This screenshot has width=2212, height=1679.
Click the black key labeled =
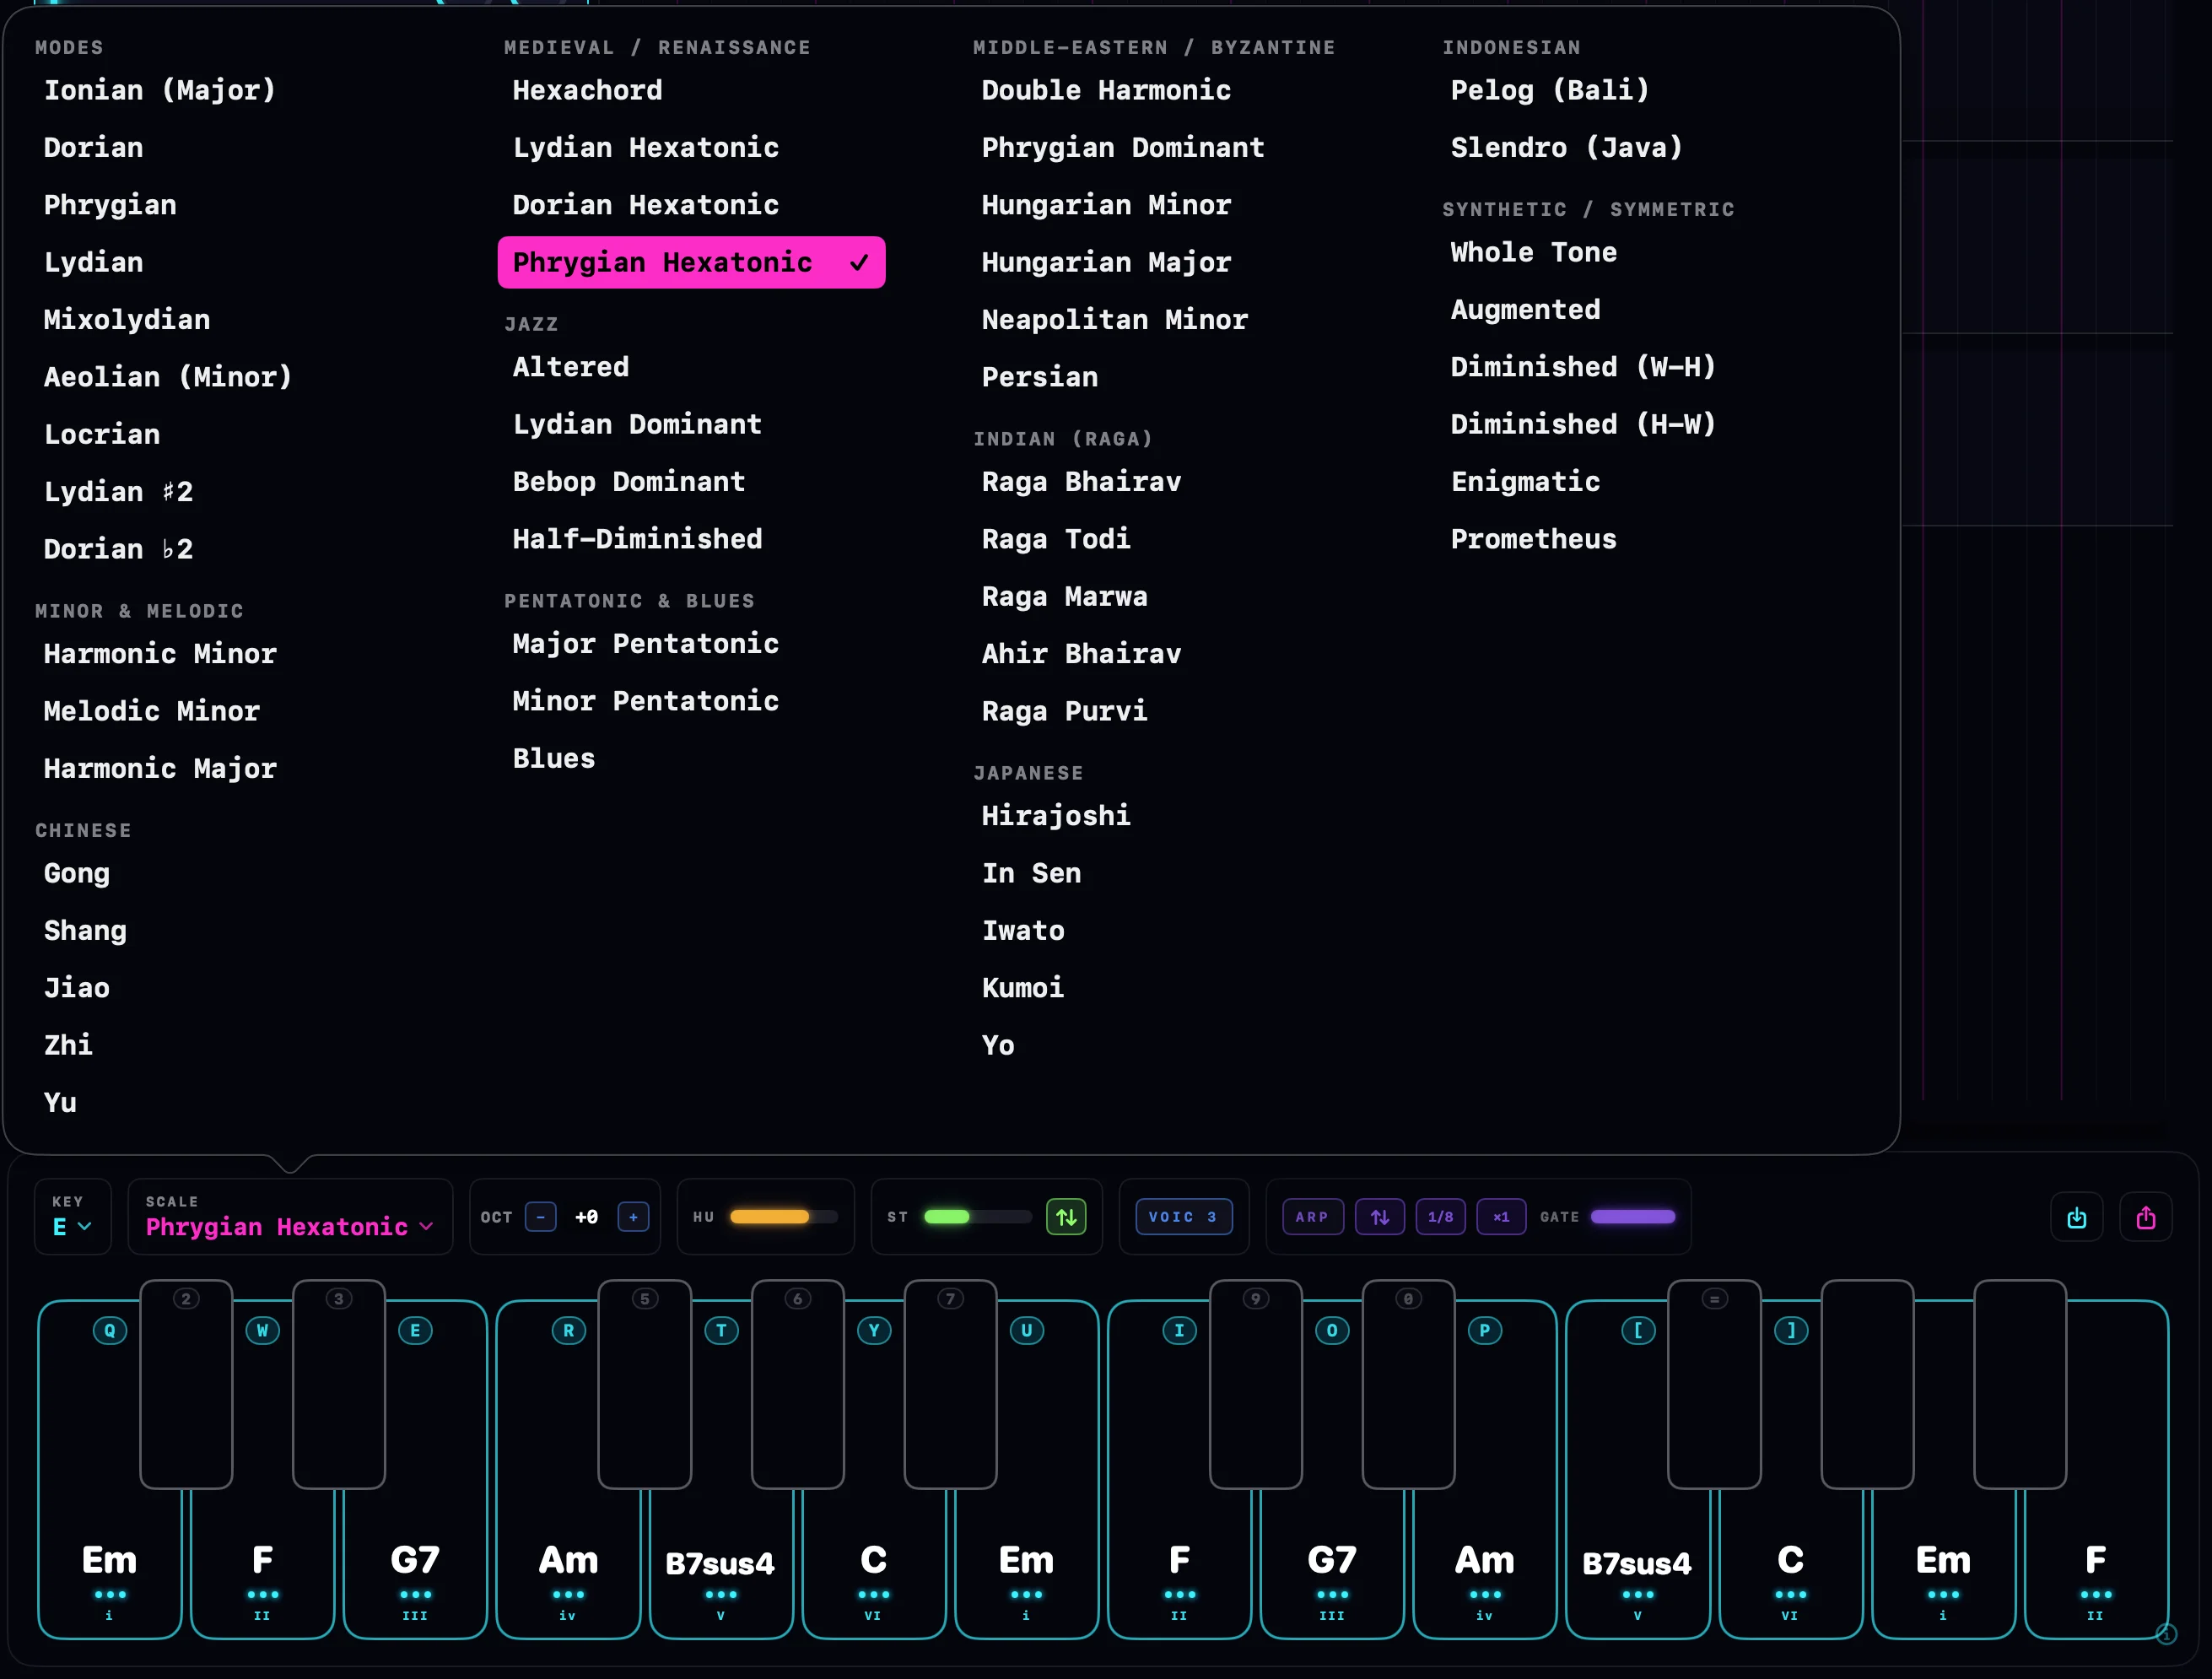(x=1714, y=1385)
